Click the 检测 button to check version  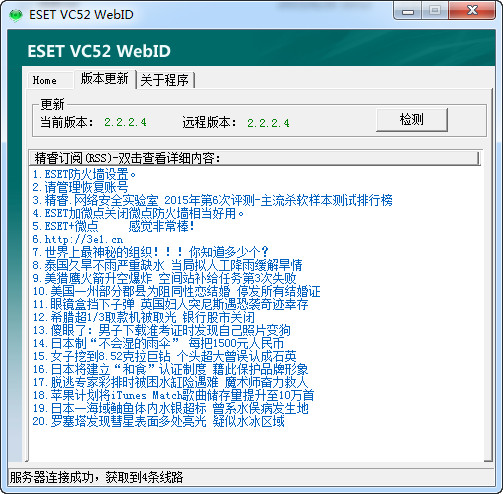click(x=412, y=120)
